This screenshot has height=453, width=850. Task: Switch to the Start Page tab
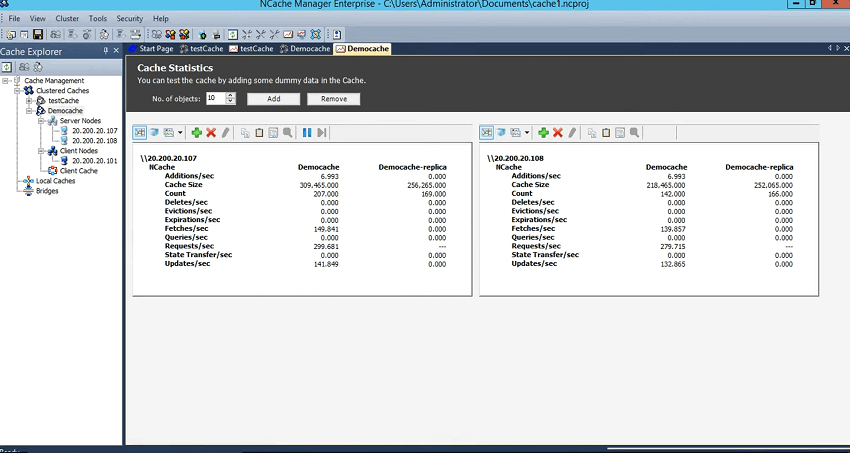(x=151, y=49)
